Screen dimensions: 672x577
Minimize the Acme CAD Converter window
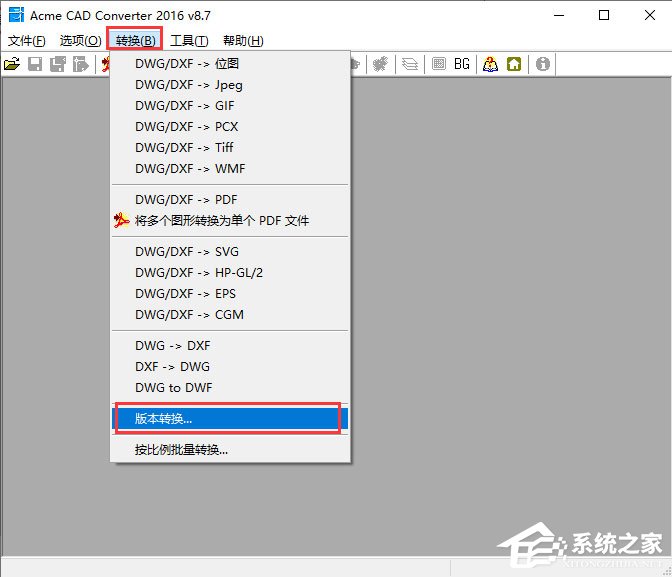tap(559, 15)
